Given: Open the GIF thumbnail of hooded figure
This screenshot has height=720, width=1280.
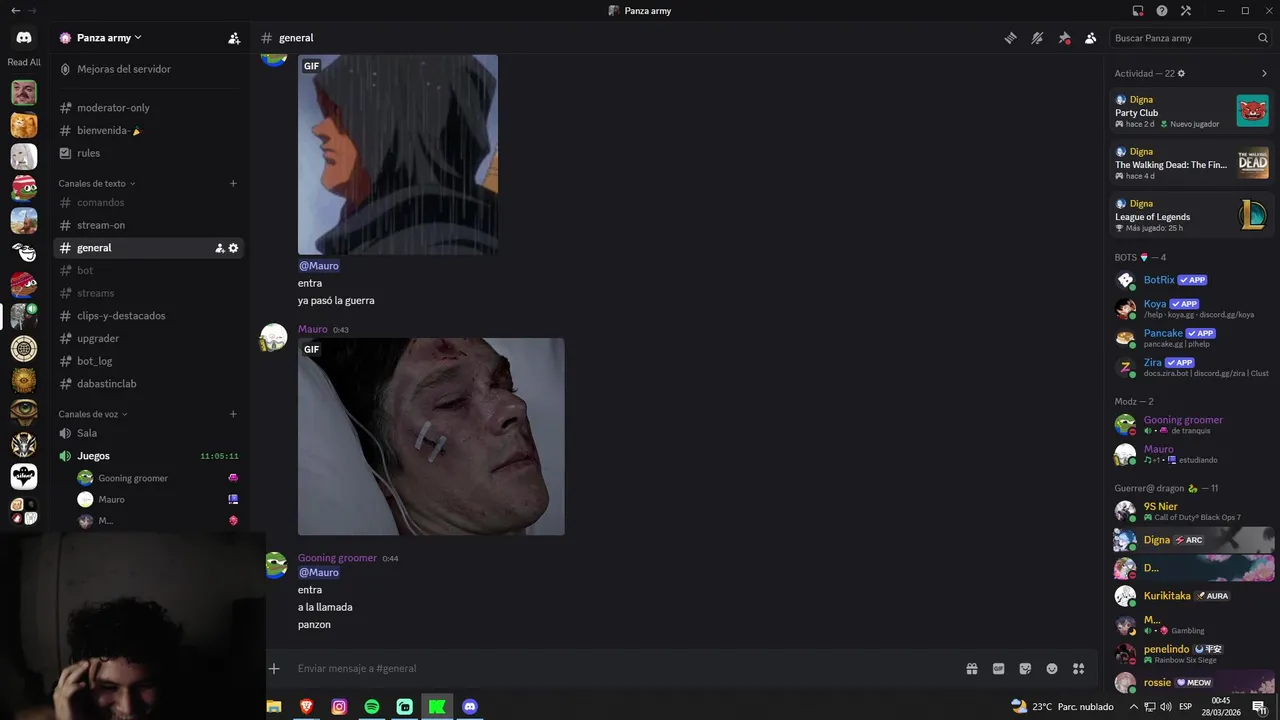Looking at the screenshot, I should point(398,155).
